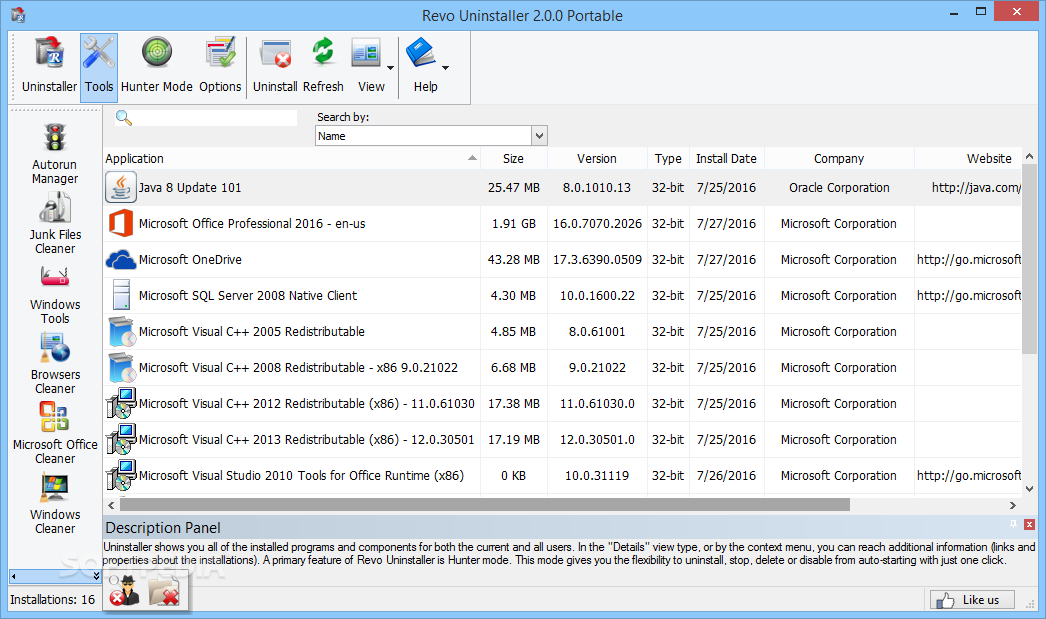Select Visual Studio 2010 Tools Runtime icon
Screen dimensions: 1046x619
121,476
